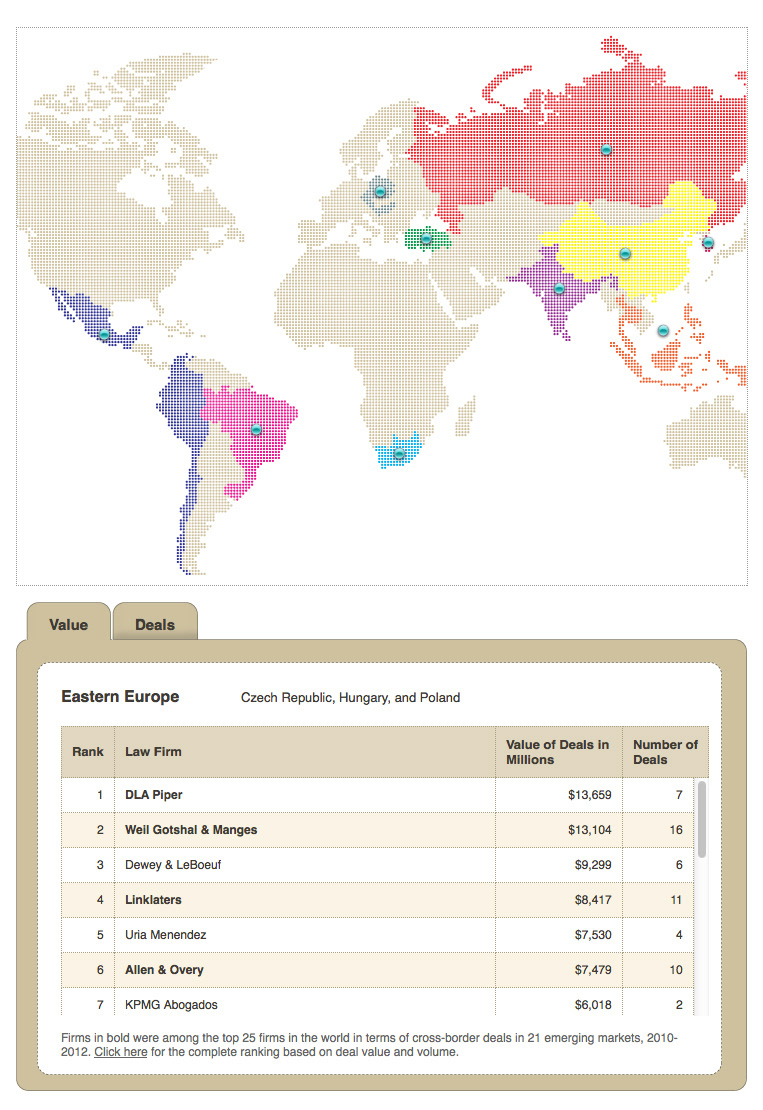Follow the 'Click here' complete ranking link
This screenshot has width=763, height=1110.
pyautogui.click(x=121, y=1052)
